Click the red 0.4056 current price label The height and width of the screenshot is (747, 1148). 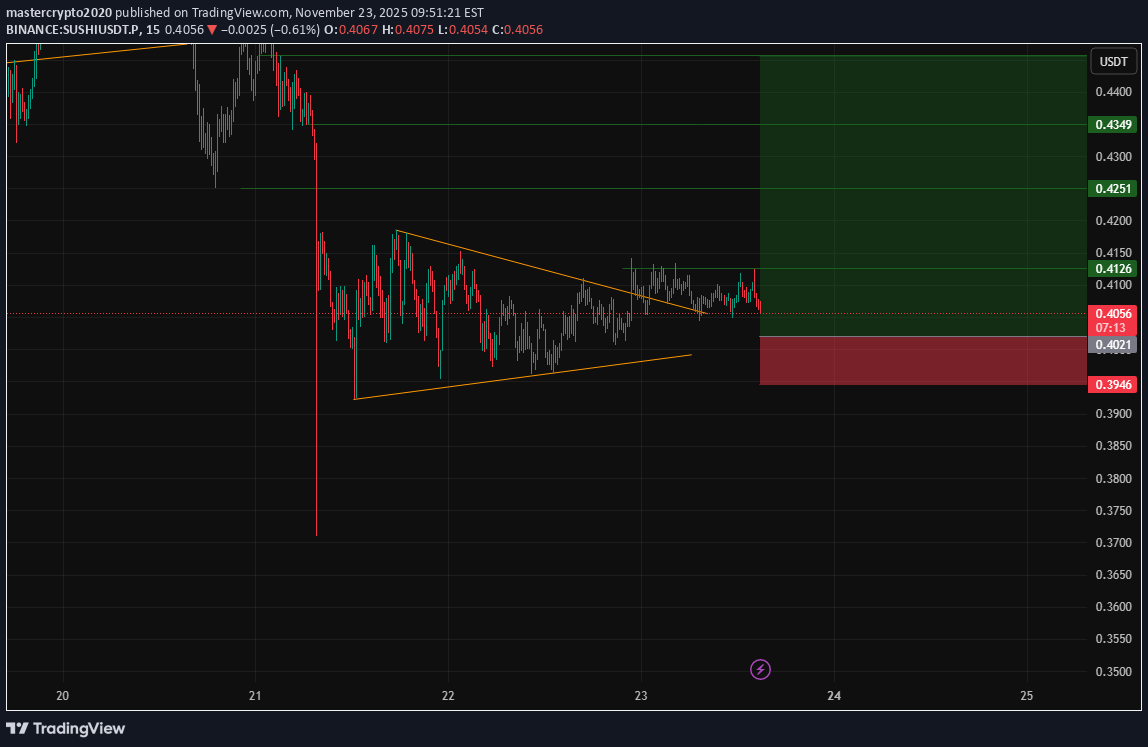coord(1113,313)
